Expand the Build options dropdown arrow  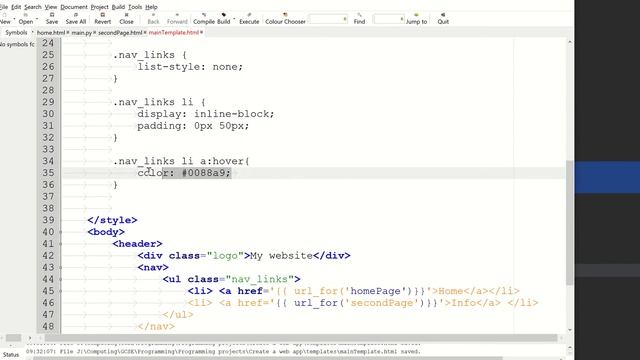pos(234,19)
